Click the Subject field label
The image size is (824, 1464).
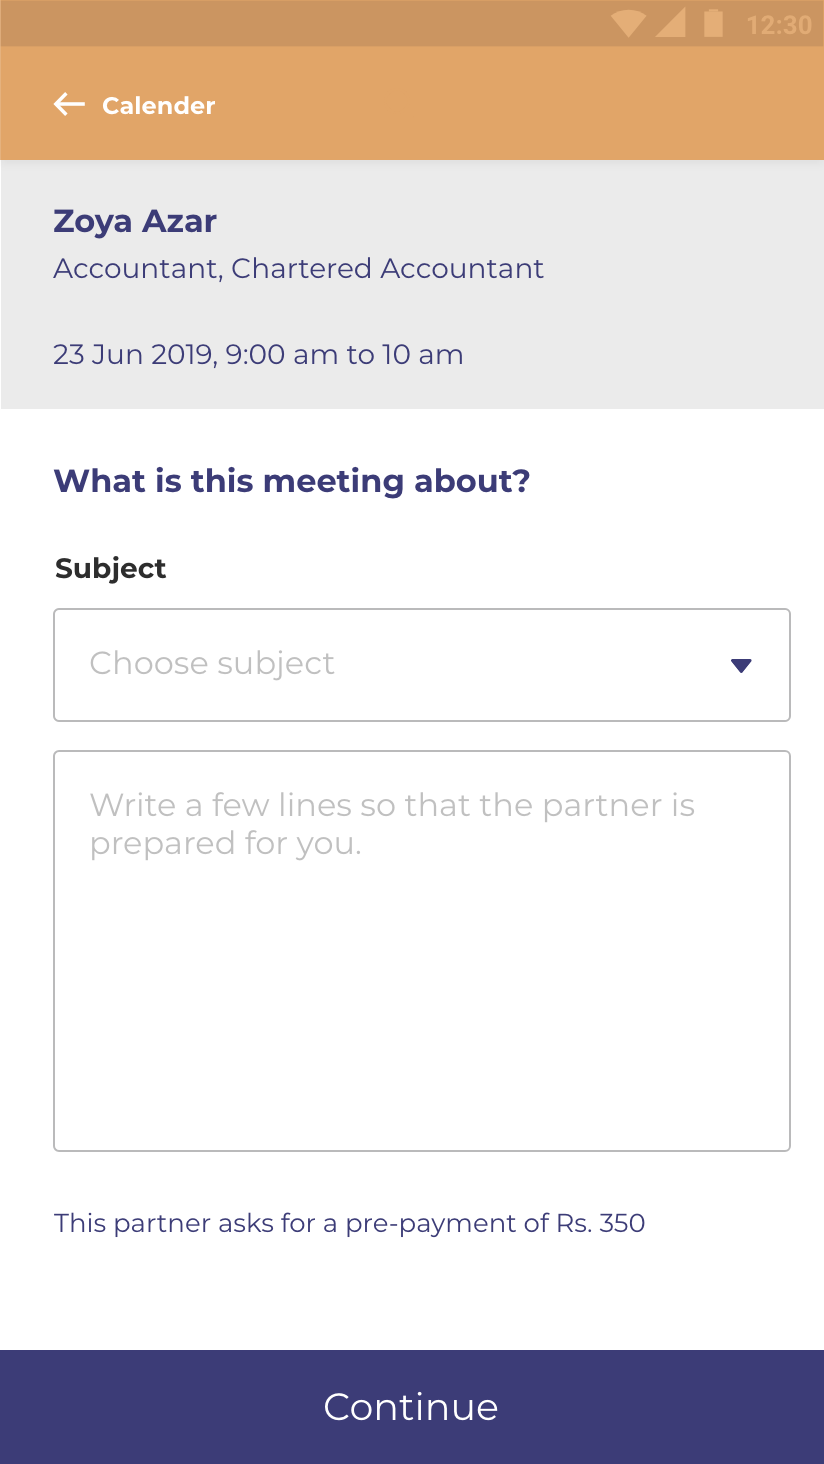click(x=110, y=568)
